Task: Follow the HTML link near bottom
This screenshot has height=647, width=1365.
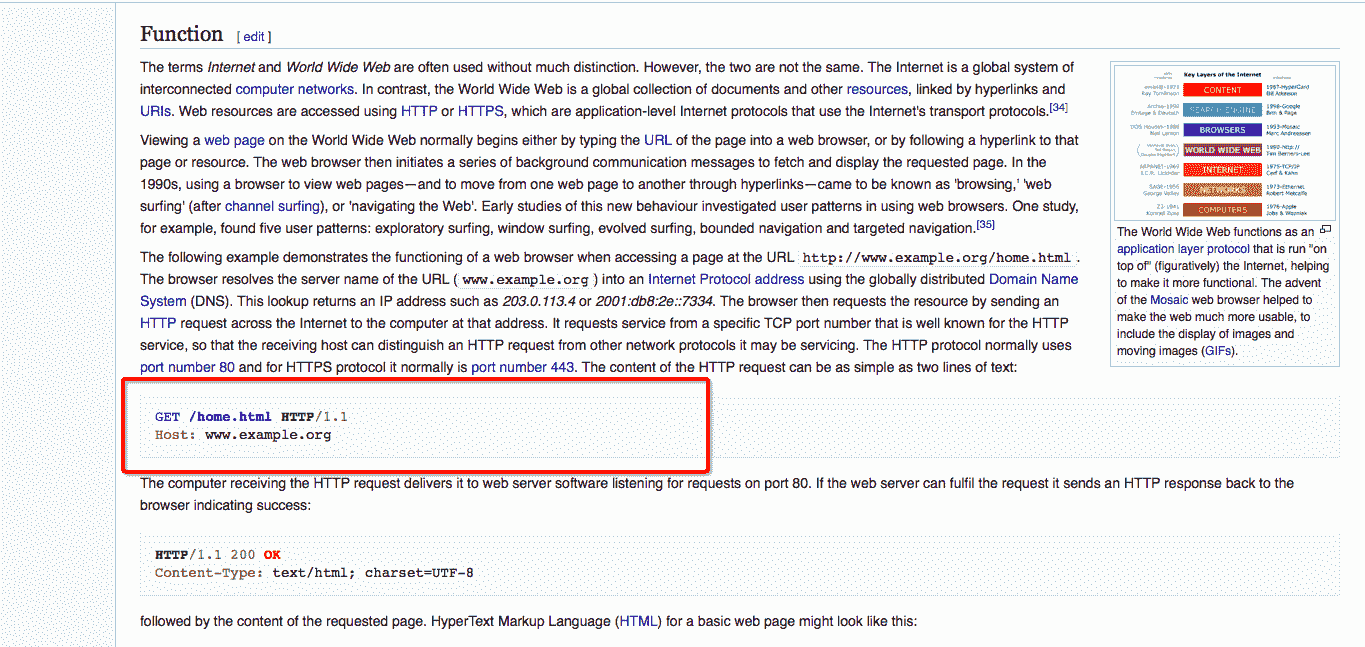Action: pos(638,621)
